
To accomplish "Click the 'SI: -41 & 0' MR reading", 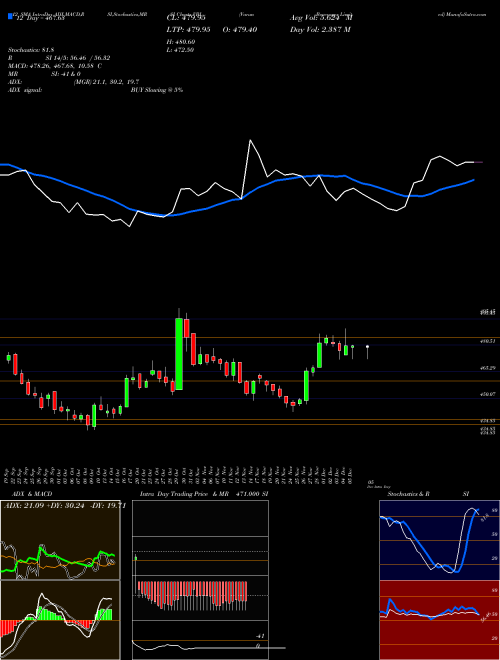I will (x=66, y=74).
